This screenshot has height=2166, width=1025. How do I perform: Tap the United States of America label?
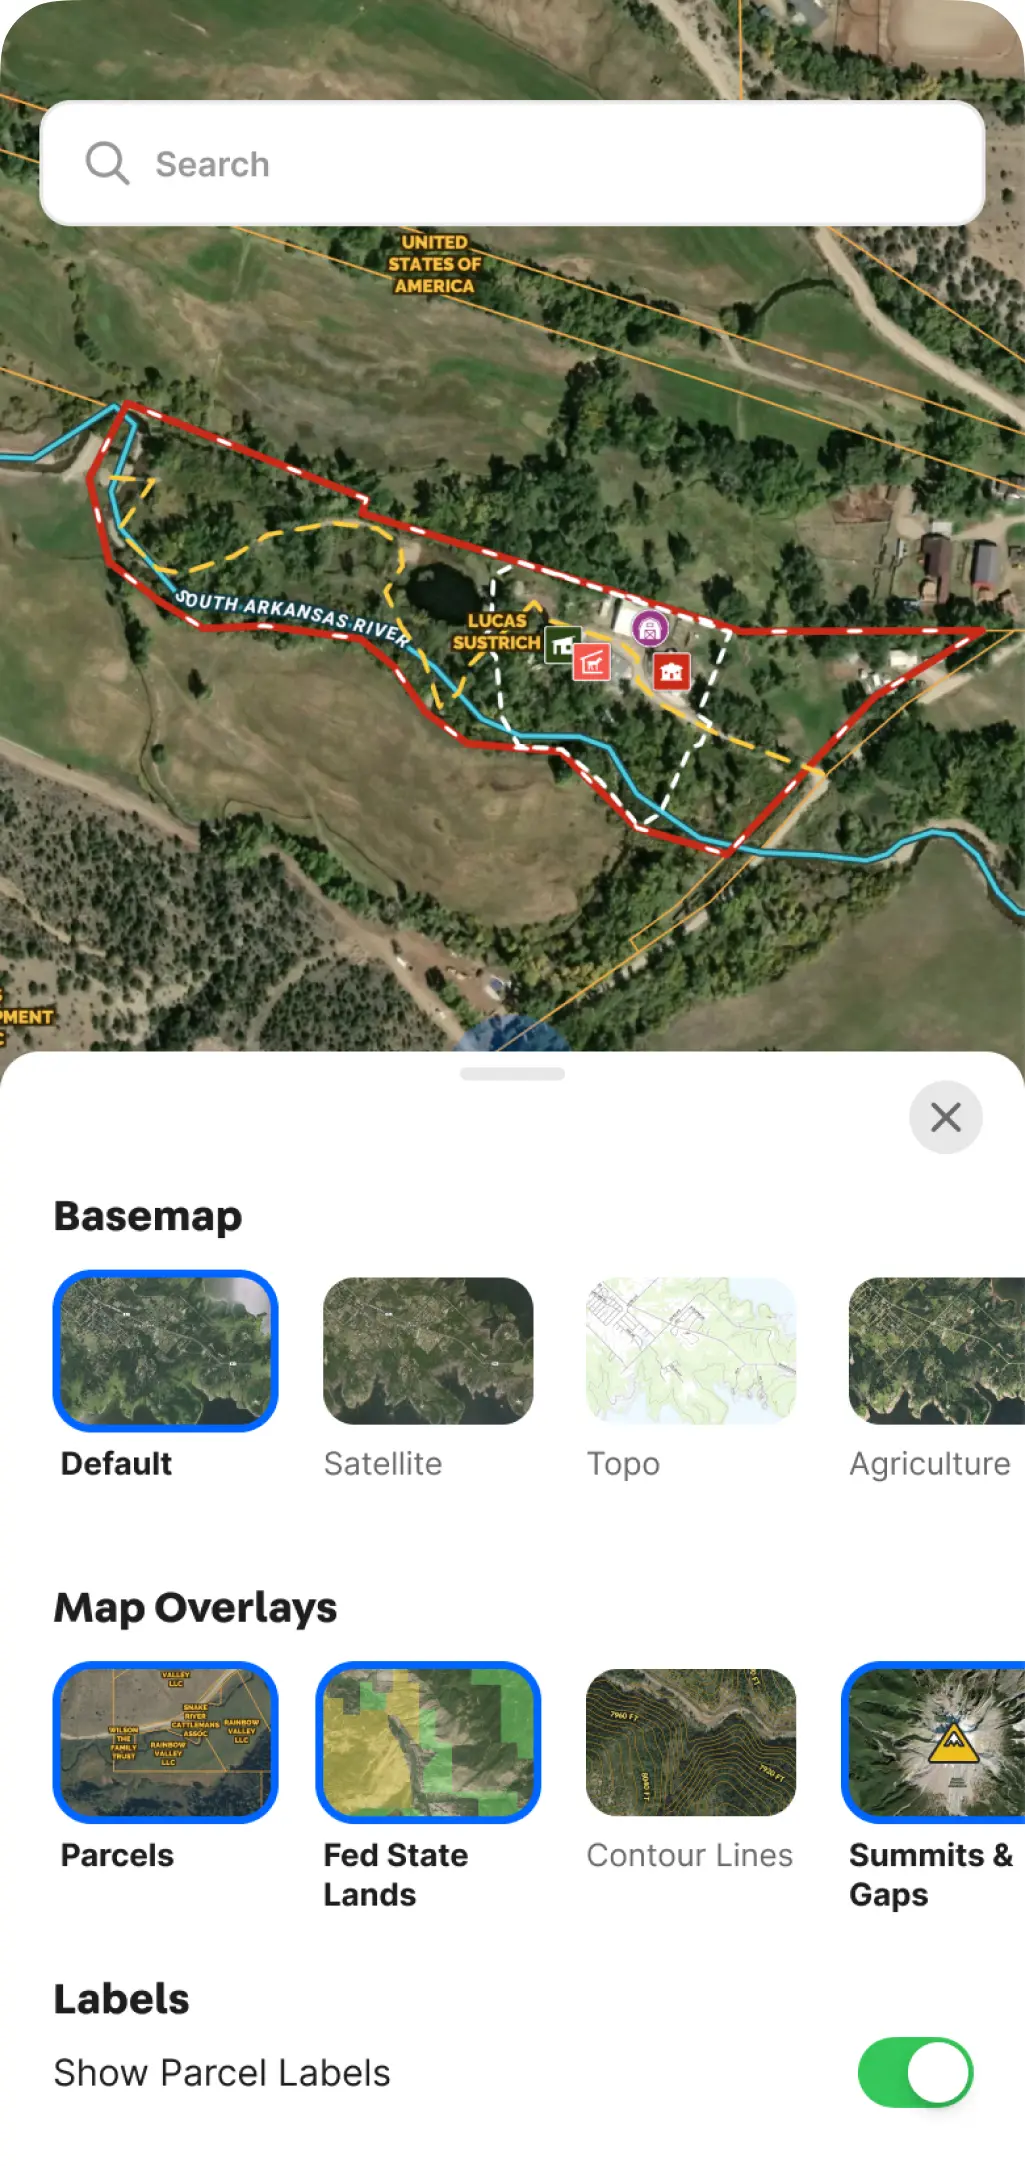point(435,264)
